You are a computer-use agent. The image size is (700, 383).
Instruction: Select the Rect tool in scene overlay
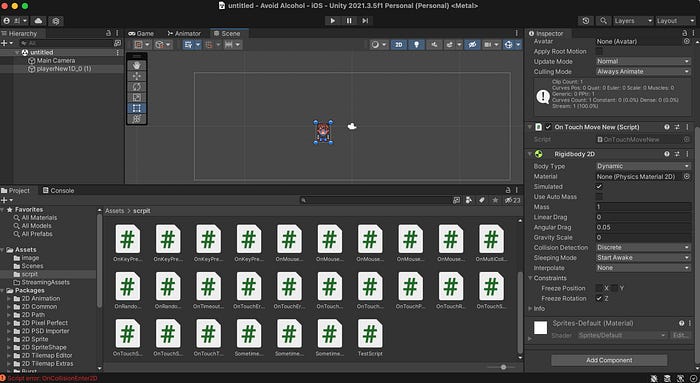click(x=137, y=108)
